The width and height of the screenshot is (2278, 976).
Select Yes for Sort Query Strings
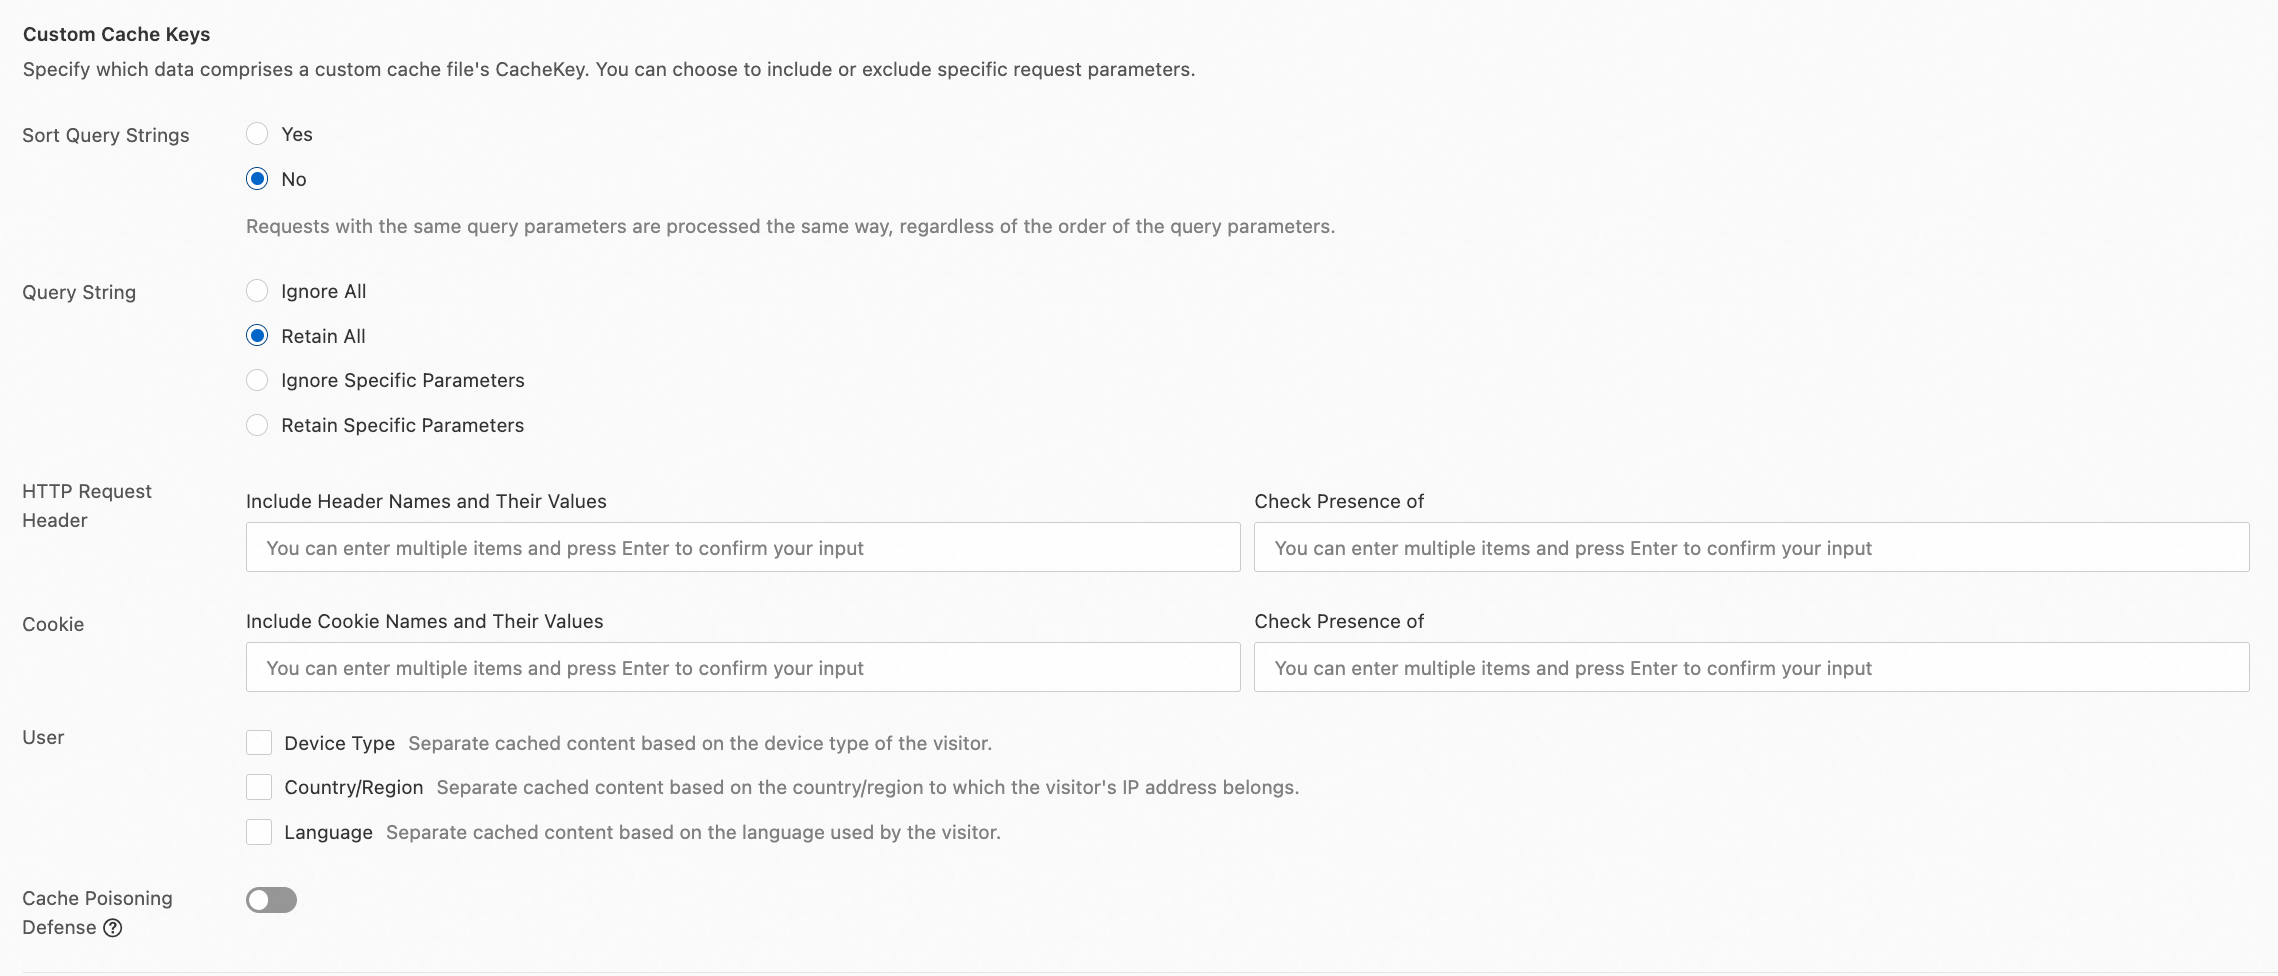click(257, 134)
